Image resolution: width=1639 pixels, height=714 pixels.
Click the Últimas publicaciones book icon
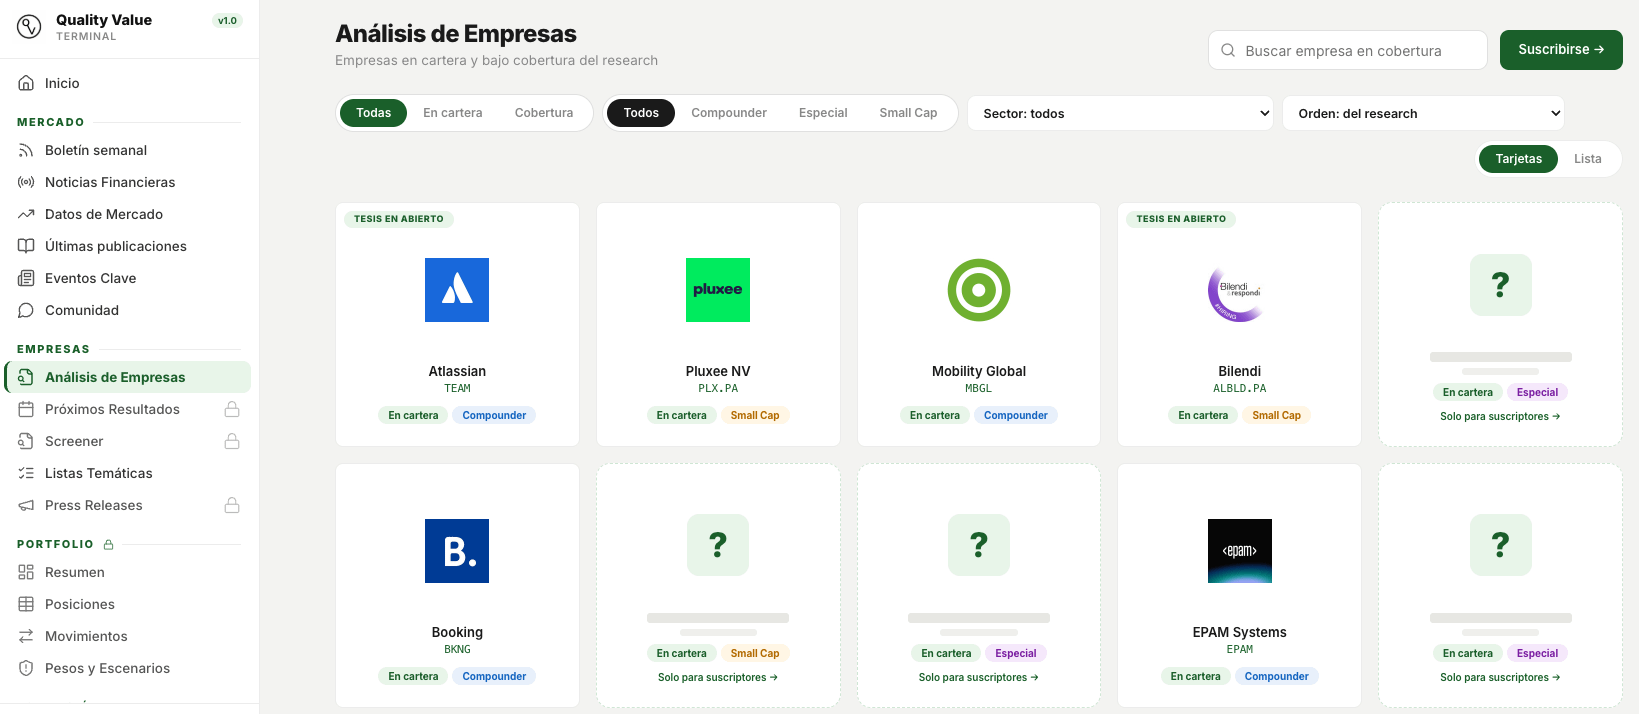(x=26, y=246)
